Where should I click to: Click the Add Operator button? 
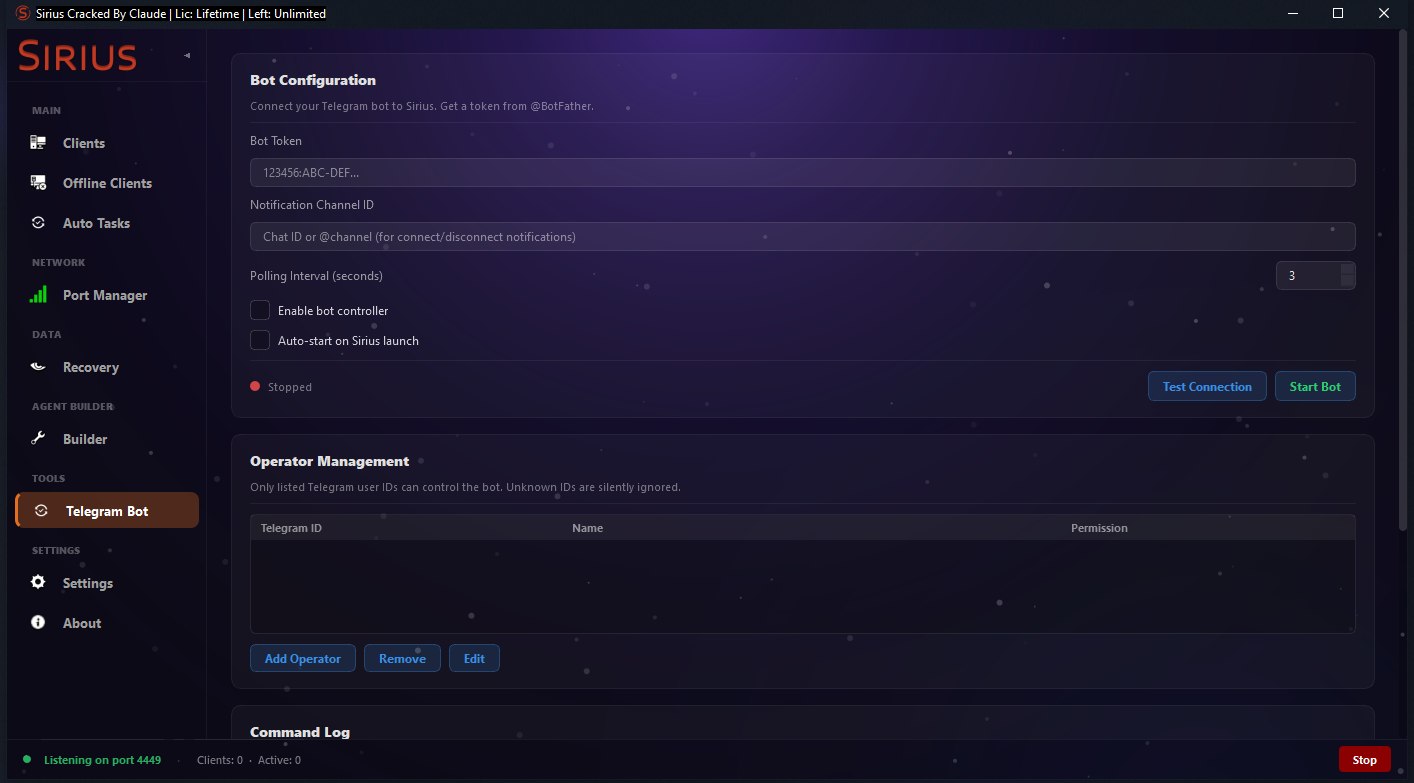302,658
